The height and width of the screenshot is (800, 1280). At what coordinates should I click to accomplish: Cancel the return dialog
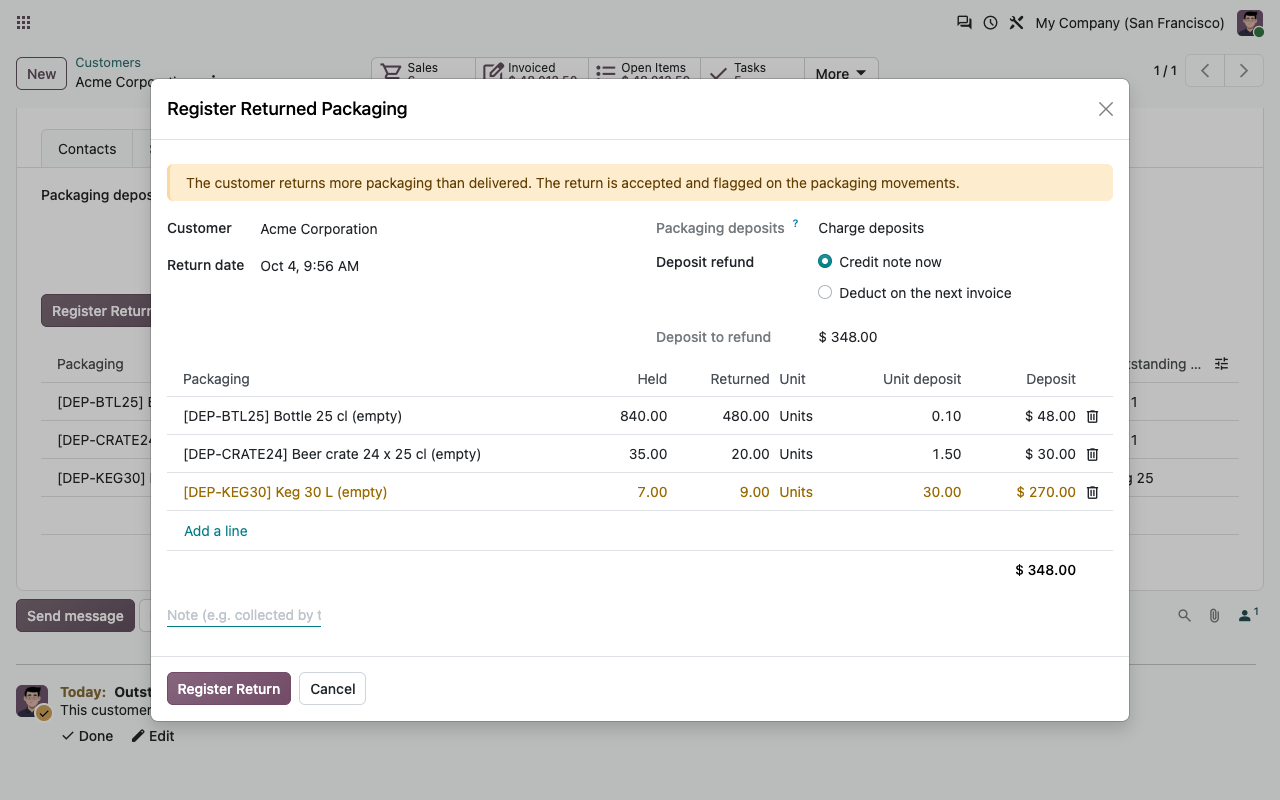pos(333,689)
